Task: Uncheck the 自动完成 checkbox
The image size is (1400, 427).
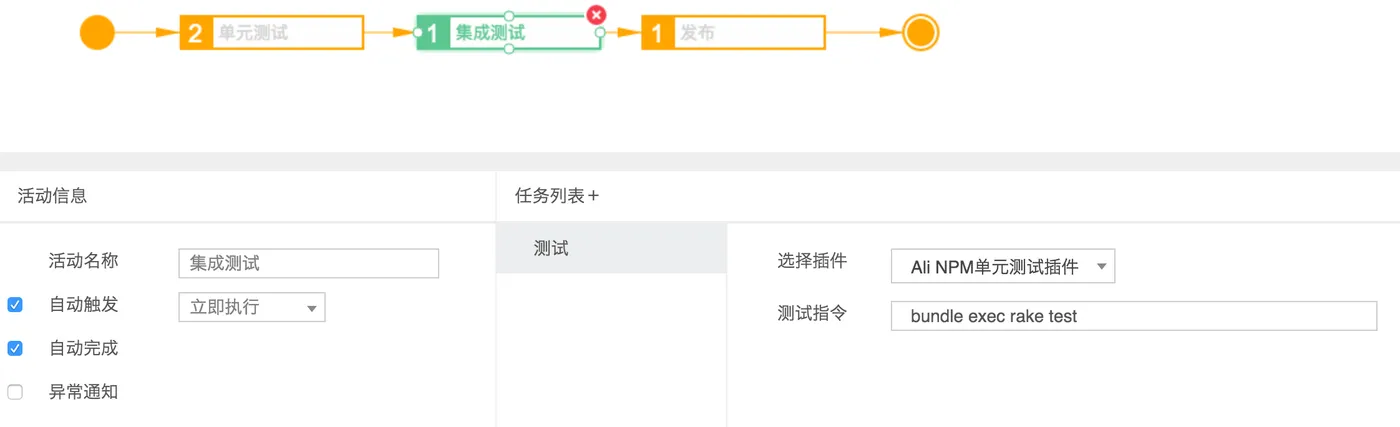Action: [x=15, y=348]
